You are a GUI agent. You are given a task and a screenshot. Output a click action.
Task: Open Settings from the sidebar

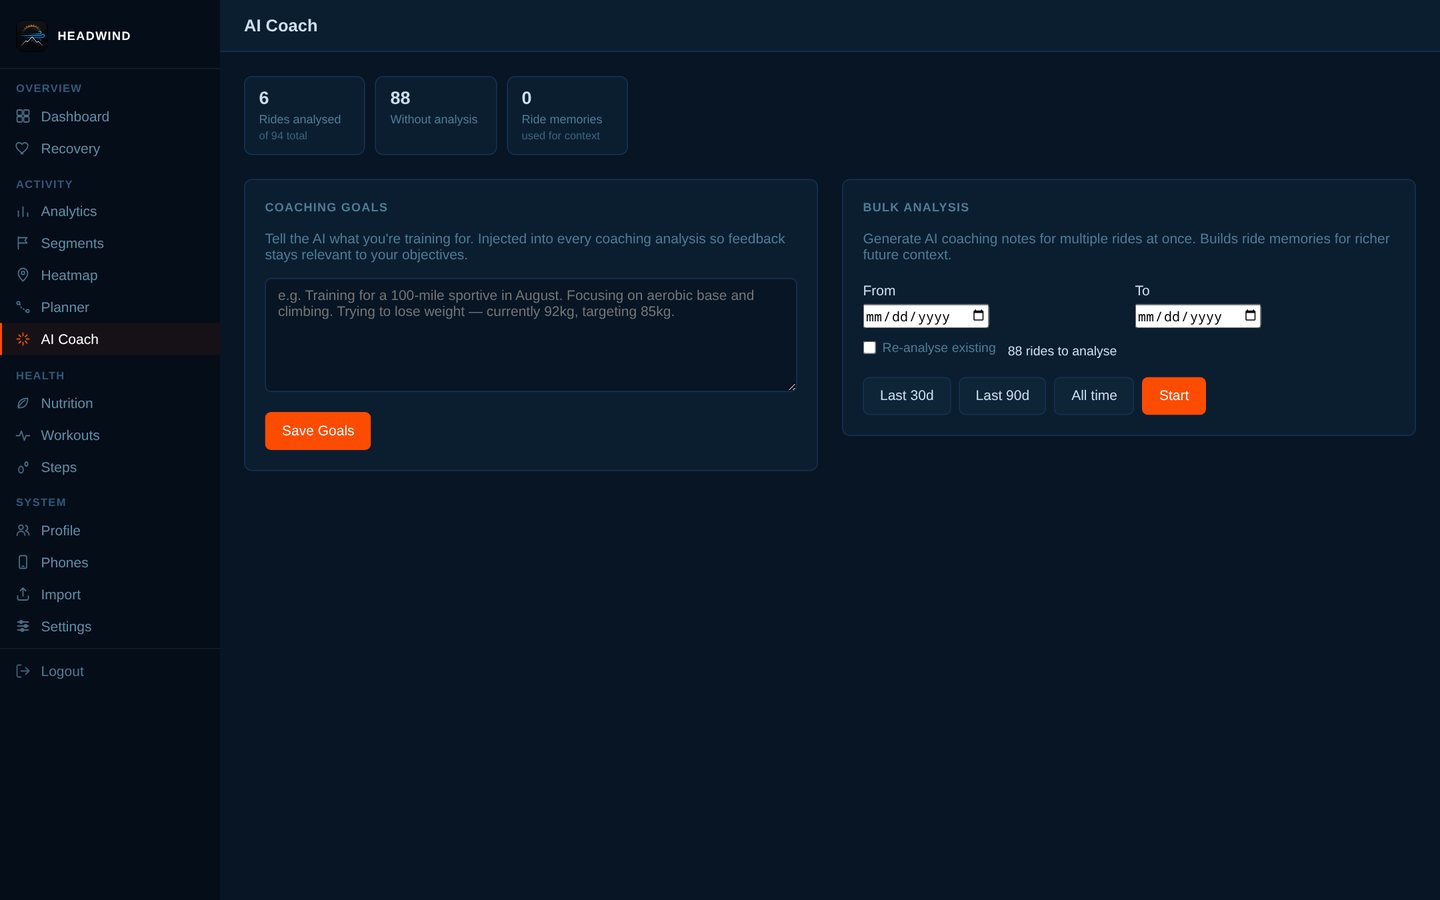(x=110, y=627)
